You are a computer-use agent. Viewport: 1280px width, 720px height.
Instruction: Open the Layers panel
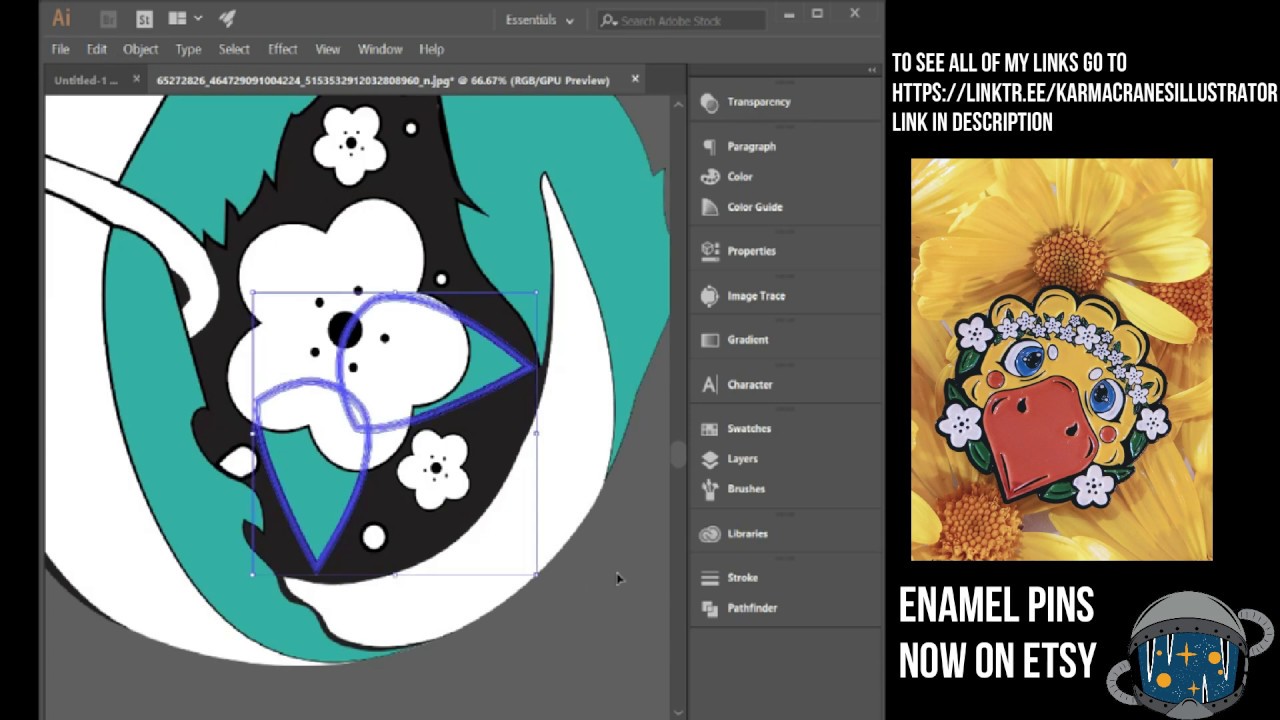(741, 459)
